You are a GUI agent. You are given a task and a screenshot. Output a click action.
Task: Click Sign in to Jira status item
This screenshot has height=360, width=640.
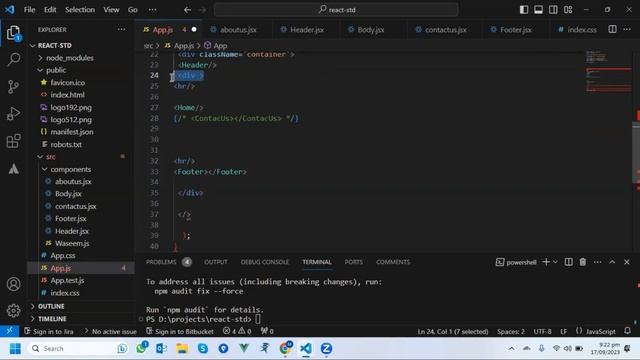click(x=49, y=331)
